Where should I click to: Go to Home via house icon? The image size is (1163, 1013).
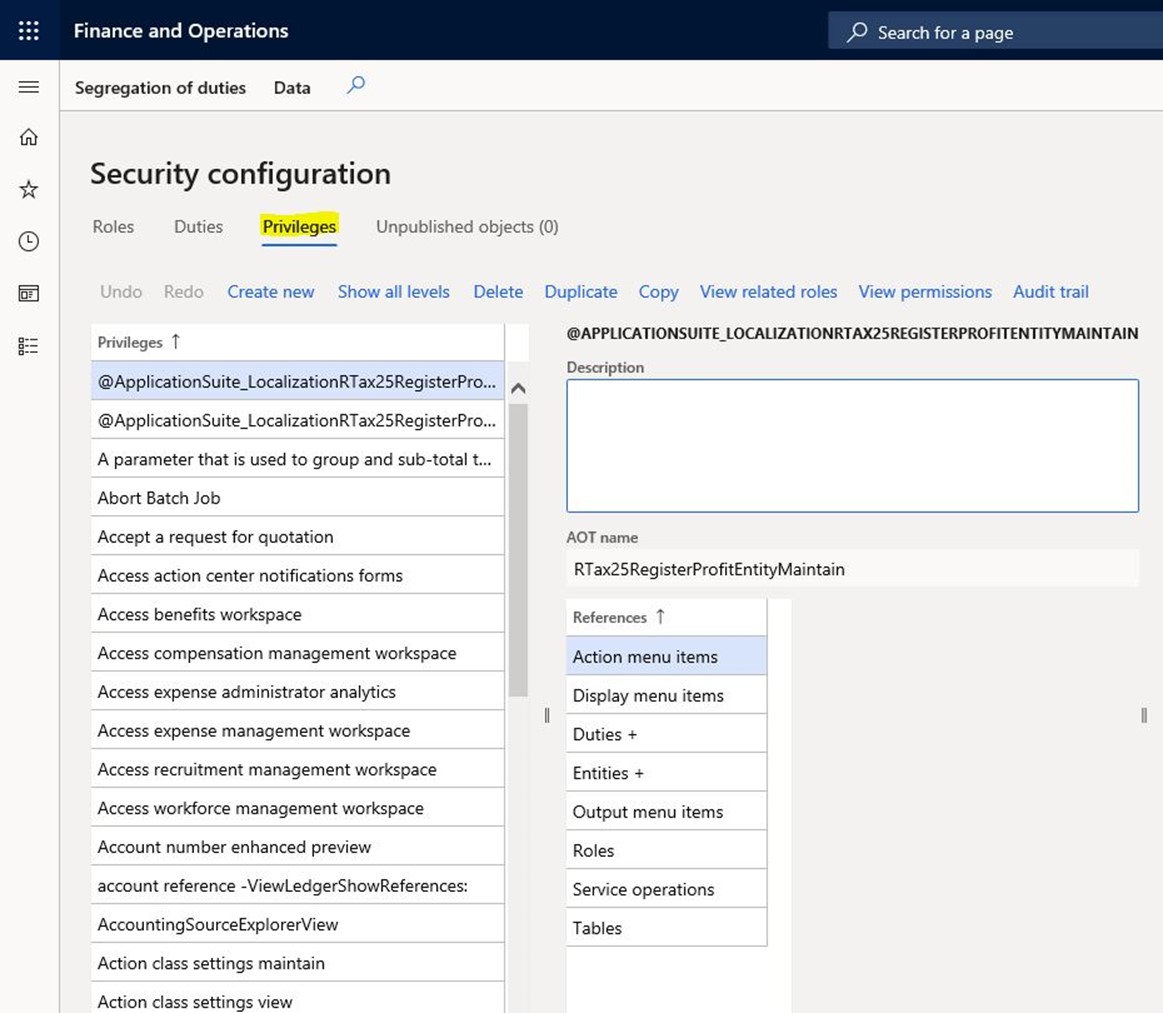(x=29, y=137)
